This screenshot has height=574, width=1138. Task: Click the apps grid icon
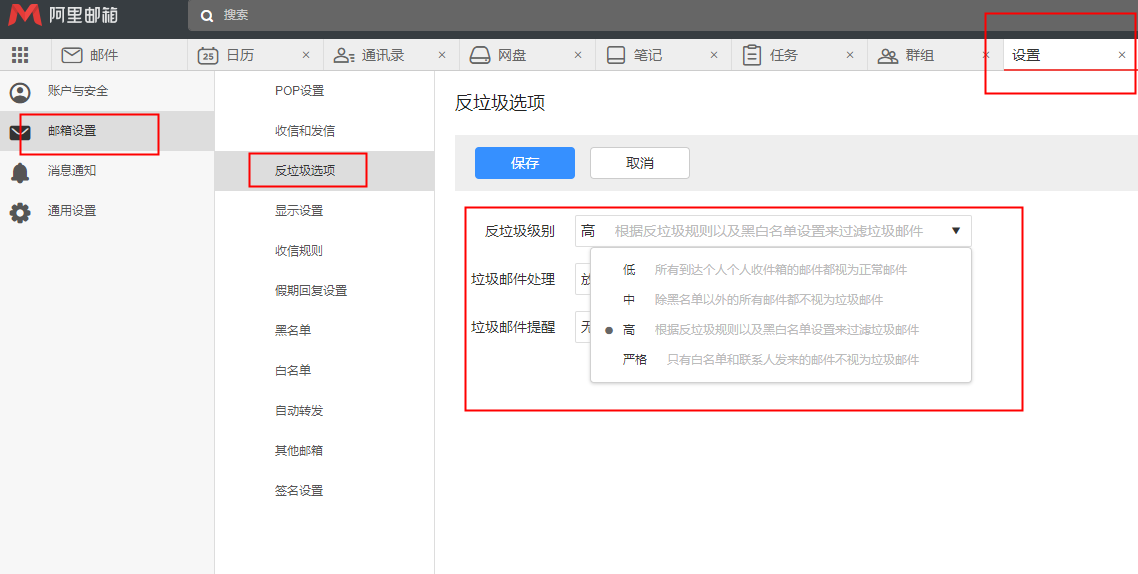click(x=20, y=55)
